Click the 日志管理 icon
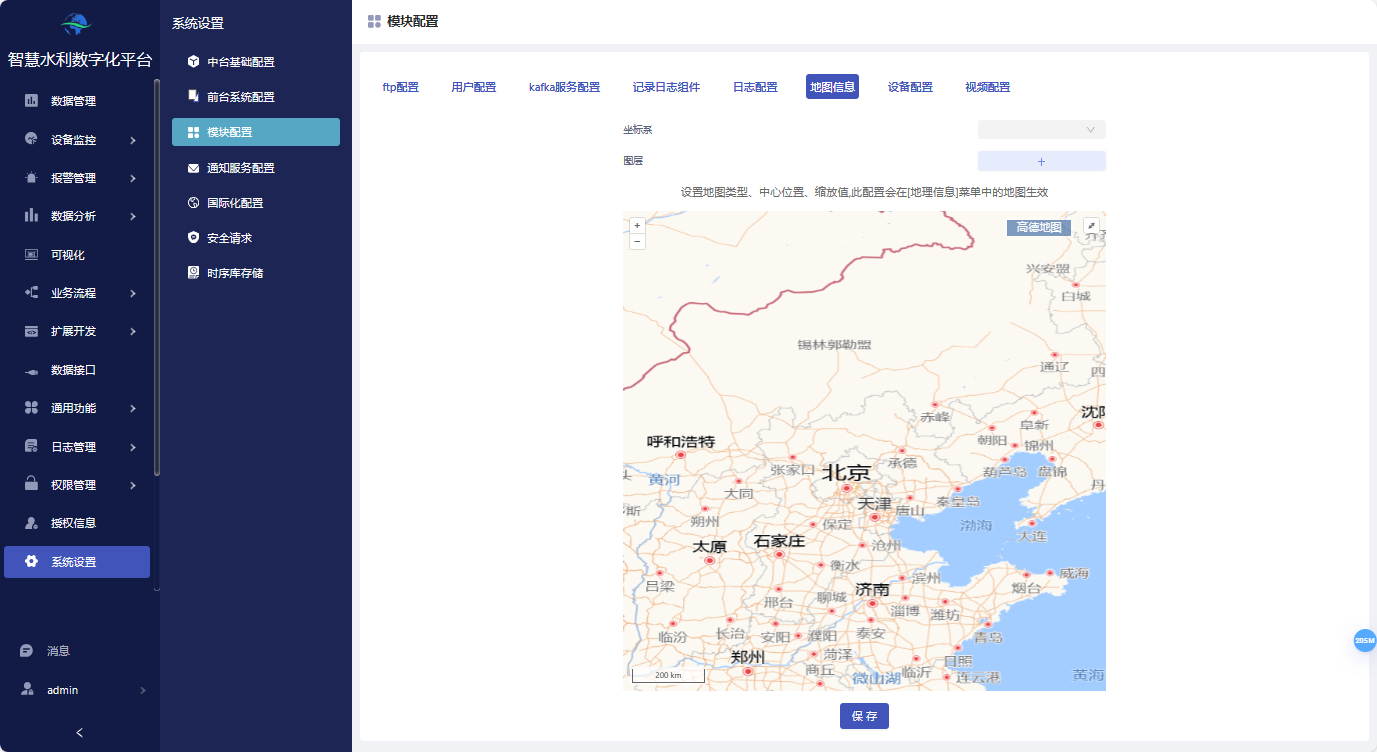 31,446
